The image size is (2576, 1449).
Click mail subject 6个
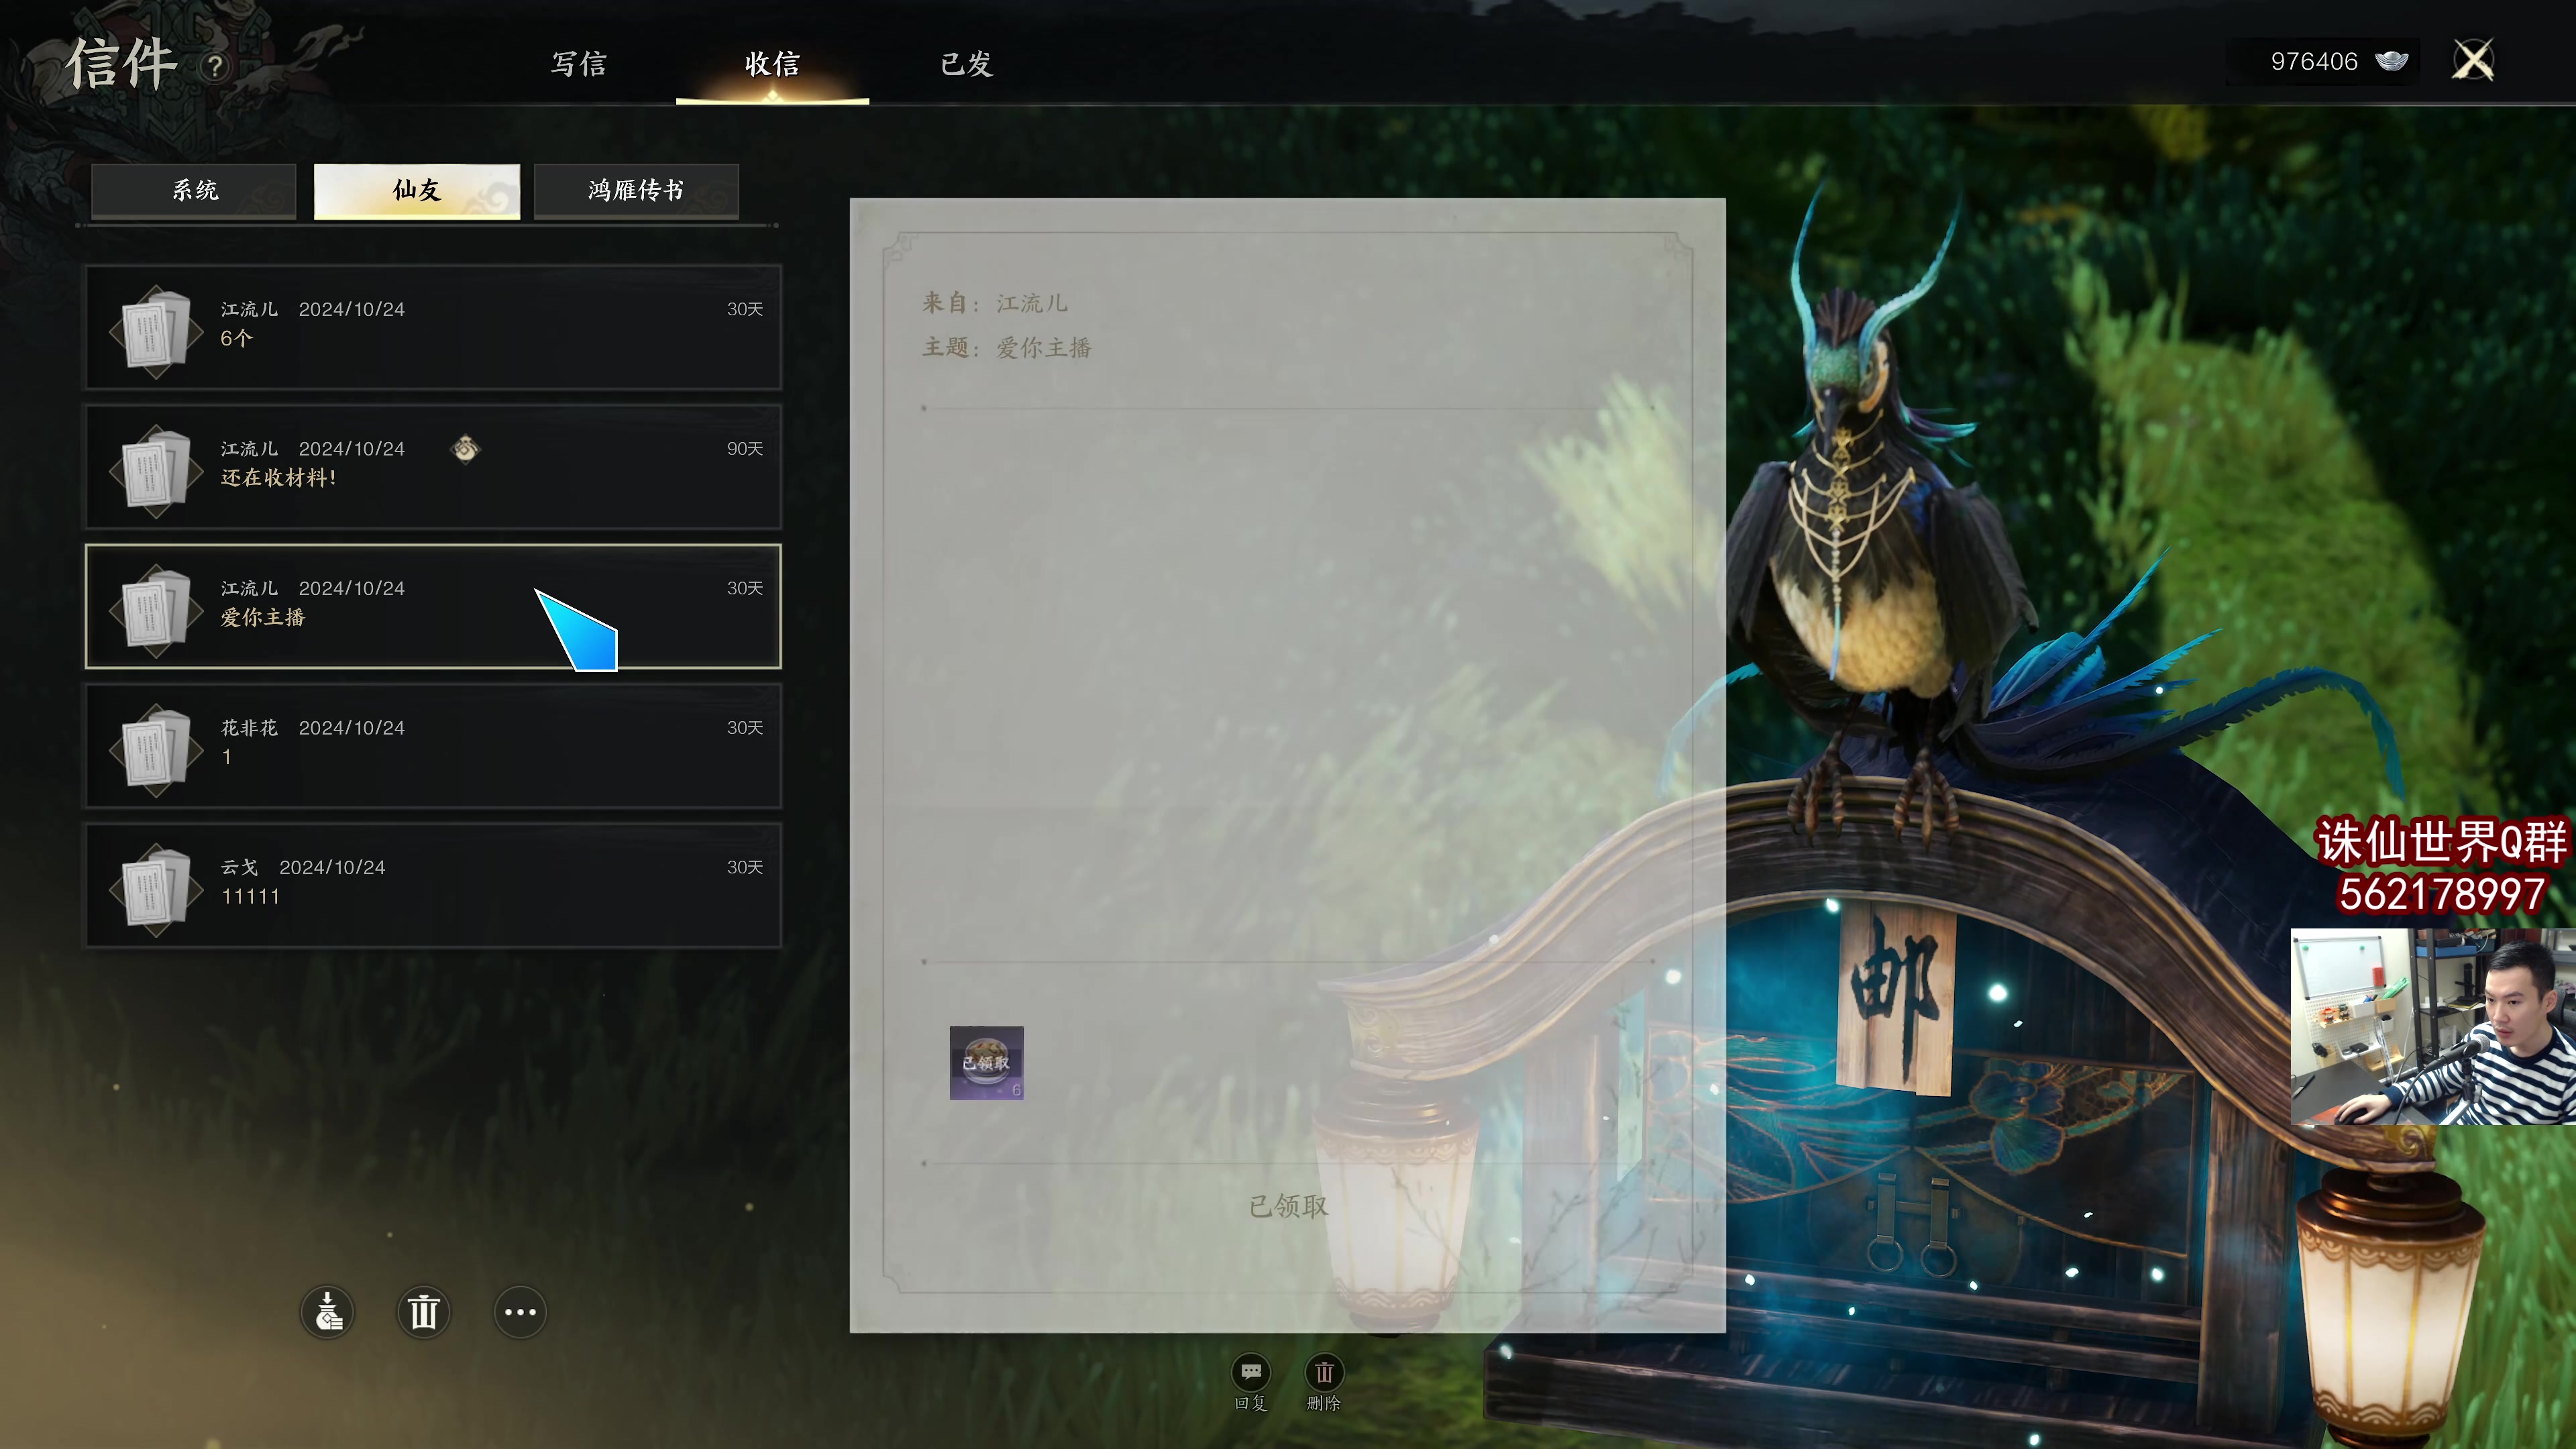pyautogui.click(x=236, y=338)
